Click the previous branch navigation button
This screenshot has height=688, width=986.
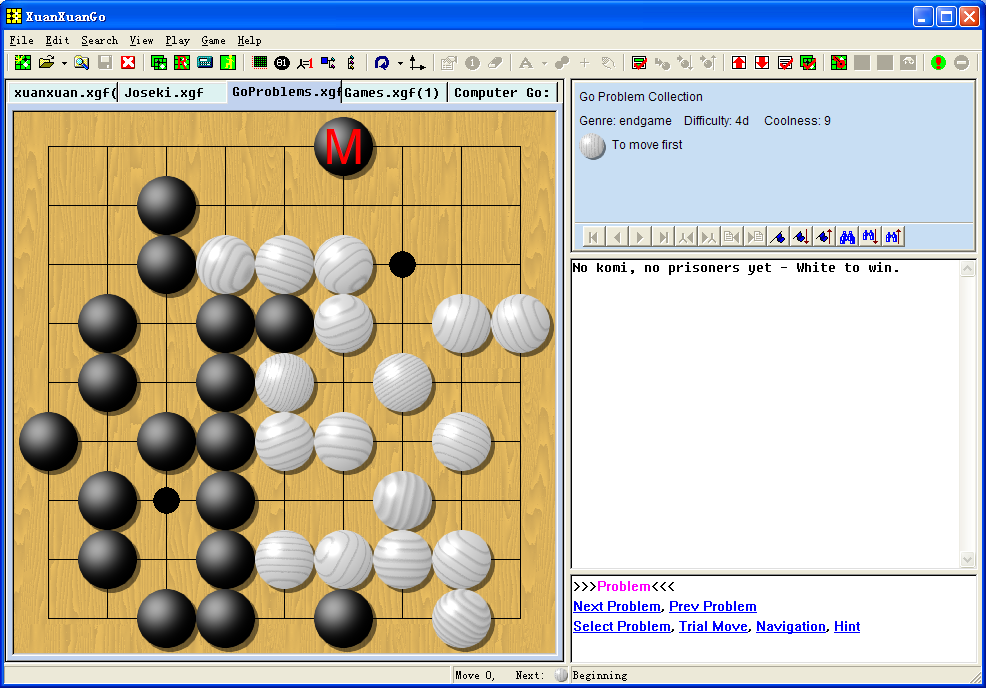(x=686, y=237)
